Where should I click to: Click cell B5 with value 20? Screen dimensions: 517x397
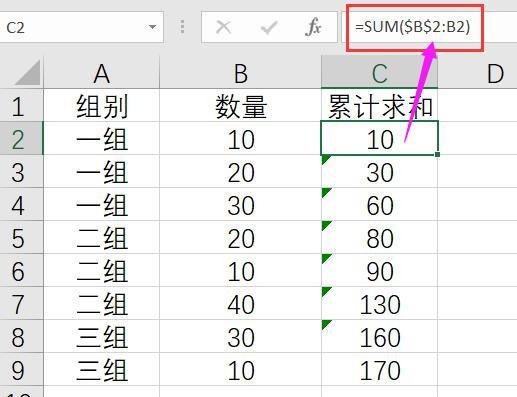[x=240, y=237]
